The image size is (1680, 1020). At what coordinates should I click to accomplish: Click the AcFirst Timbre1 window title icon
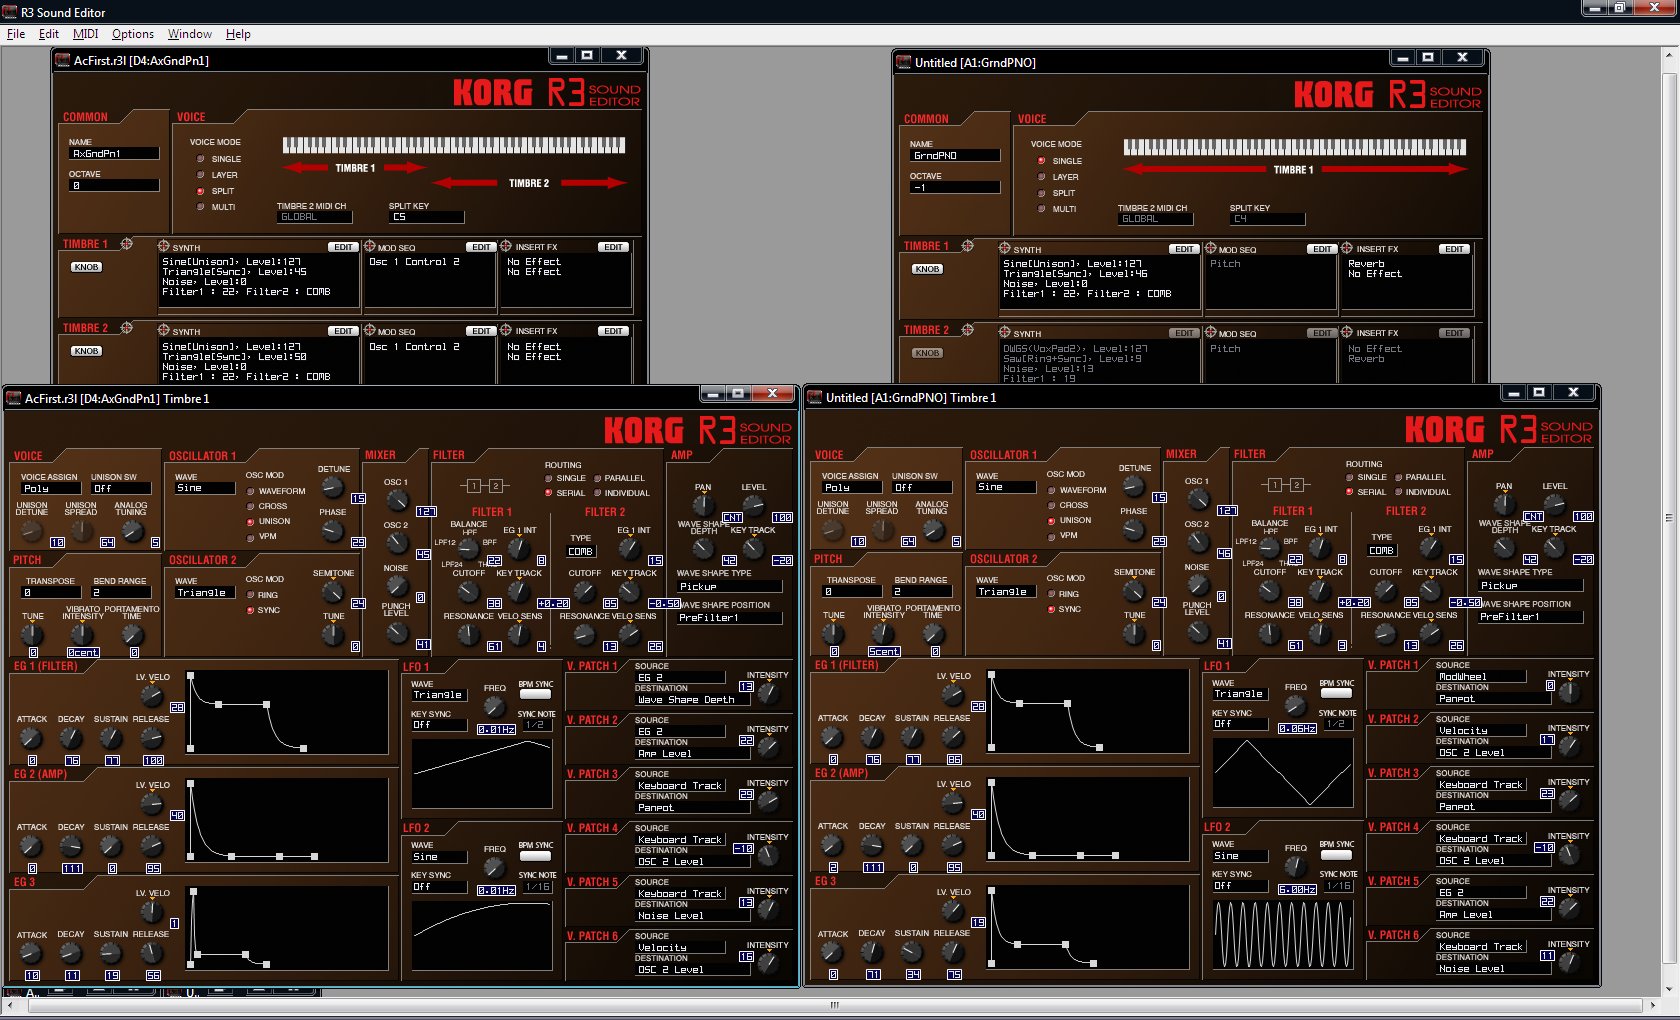tap(14, 398)
